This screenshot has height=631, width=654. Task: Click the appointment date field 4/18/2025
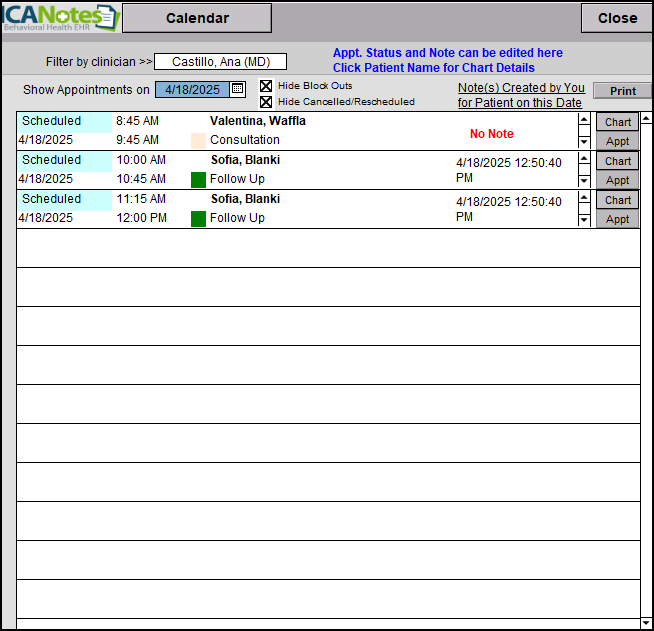click(192, 89)
